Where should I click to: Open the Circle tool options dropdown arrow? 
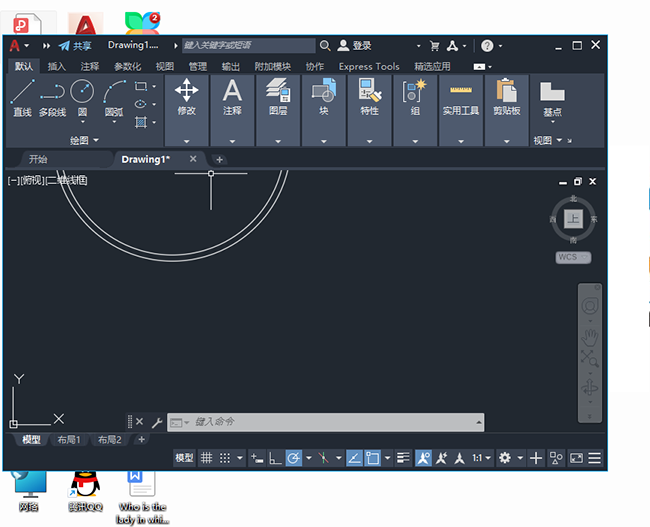click(x=82, y=122)
